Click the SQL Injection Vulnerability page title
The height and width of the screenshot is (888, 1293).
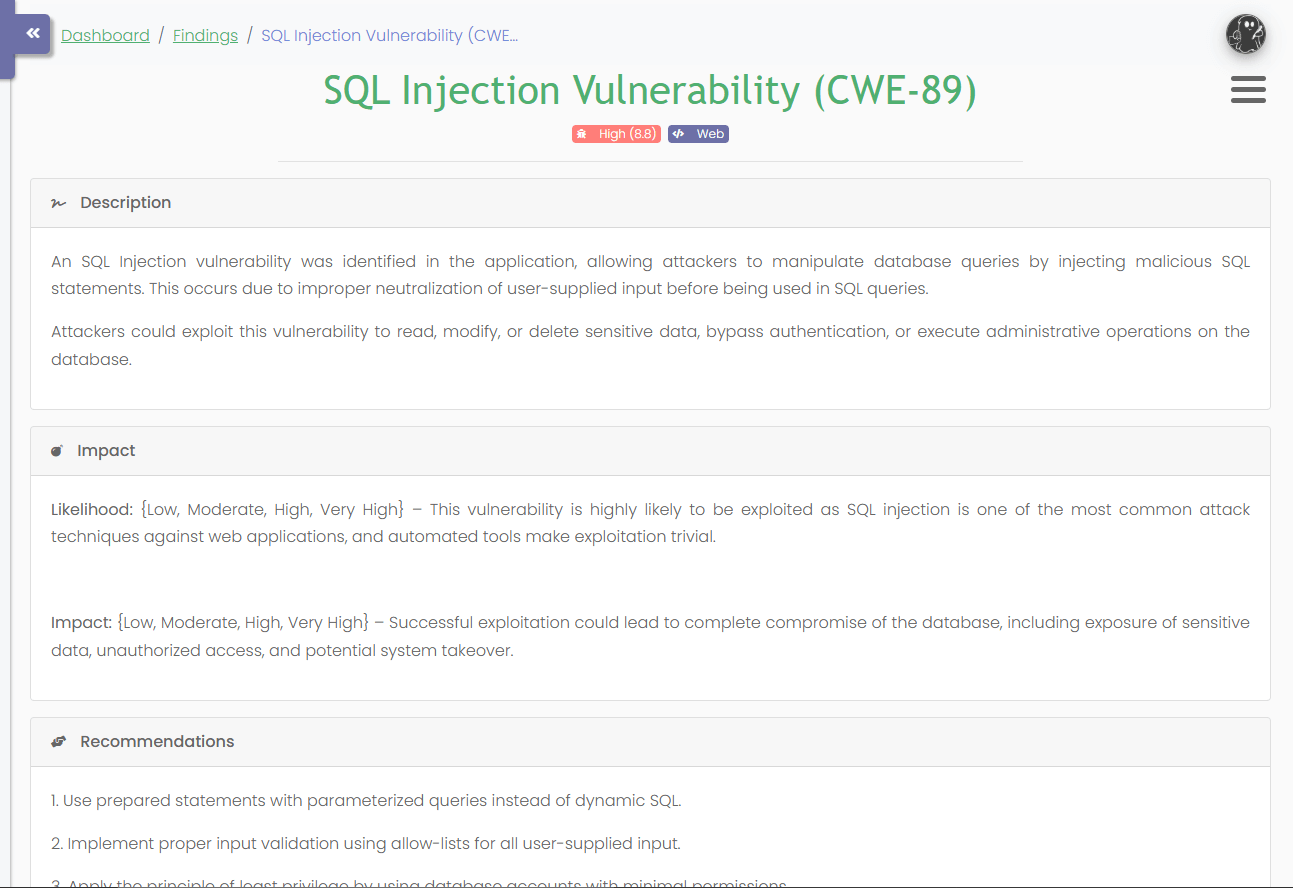click(x=650, y=90)
